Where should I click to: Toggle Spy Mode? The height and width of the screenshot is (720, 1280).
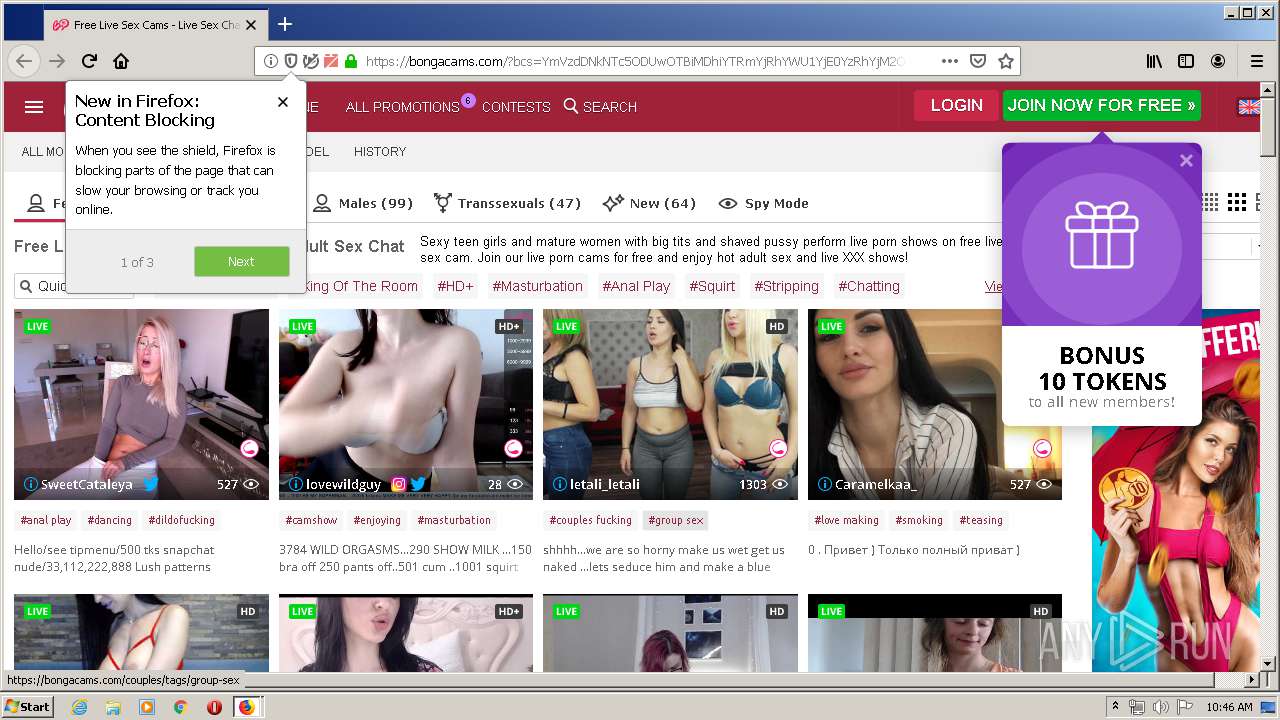coord(764,203)
